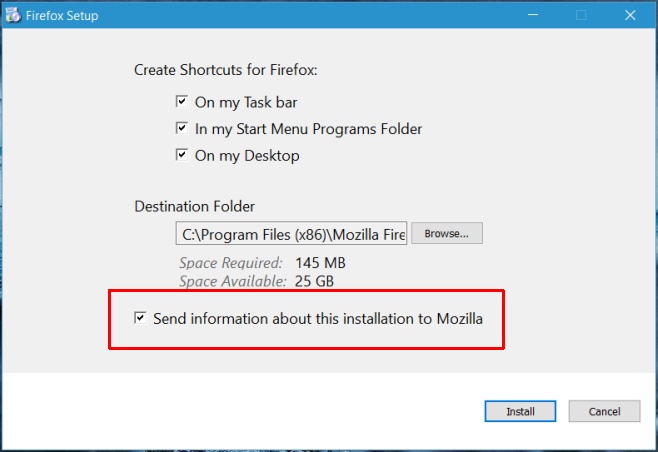Click the Destination Folder label
The width and height of the screenshot is (658, 452).
(194, 206)
